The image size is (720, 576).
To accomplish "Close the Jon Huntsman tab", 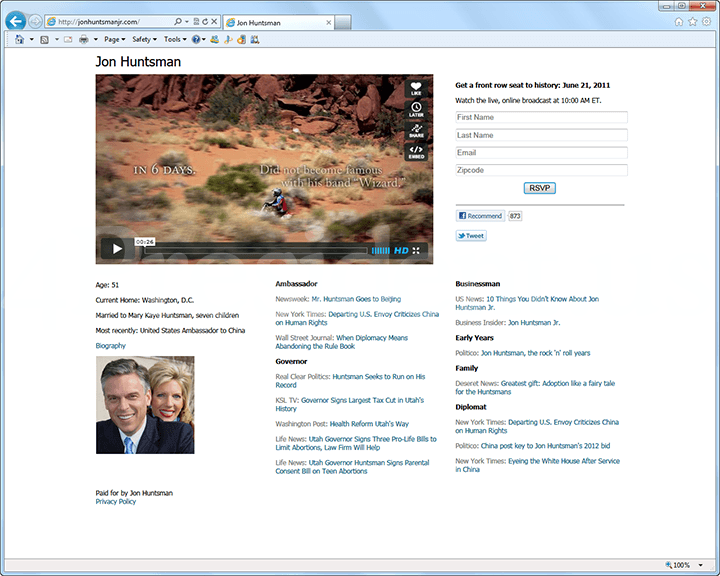I will [x=328, y=23].
